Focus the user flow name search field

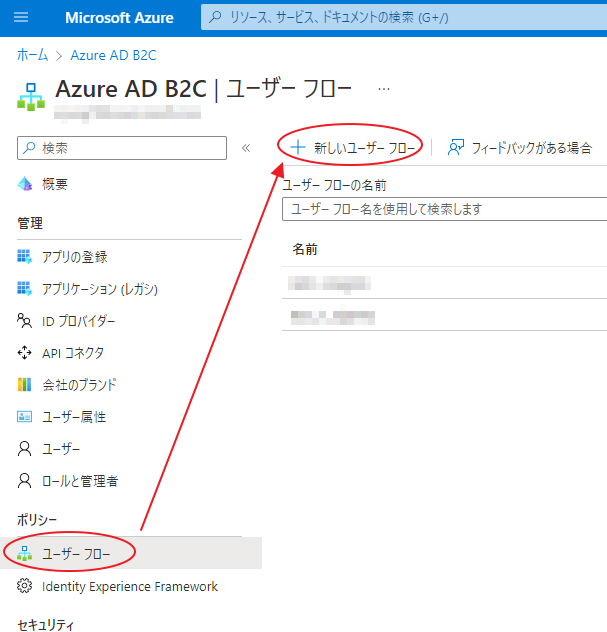click(x=445, y=209)
